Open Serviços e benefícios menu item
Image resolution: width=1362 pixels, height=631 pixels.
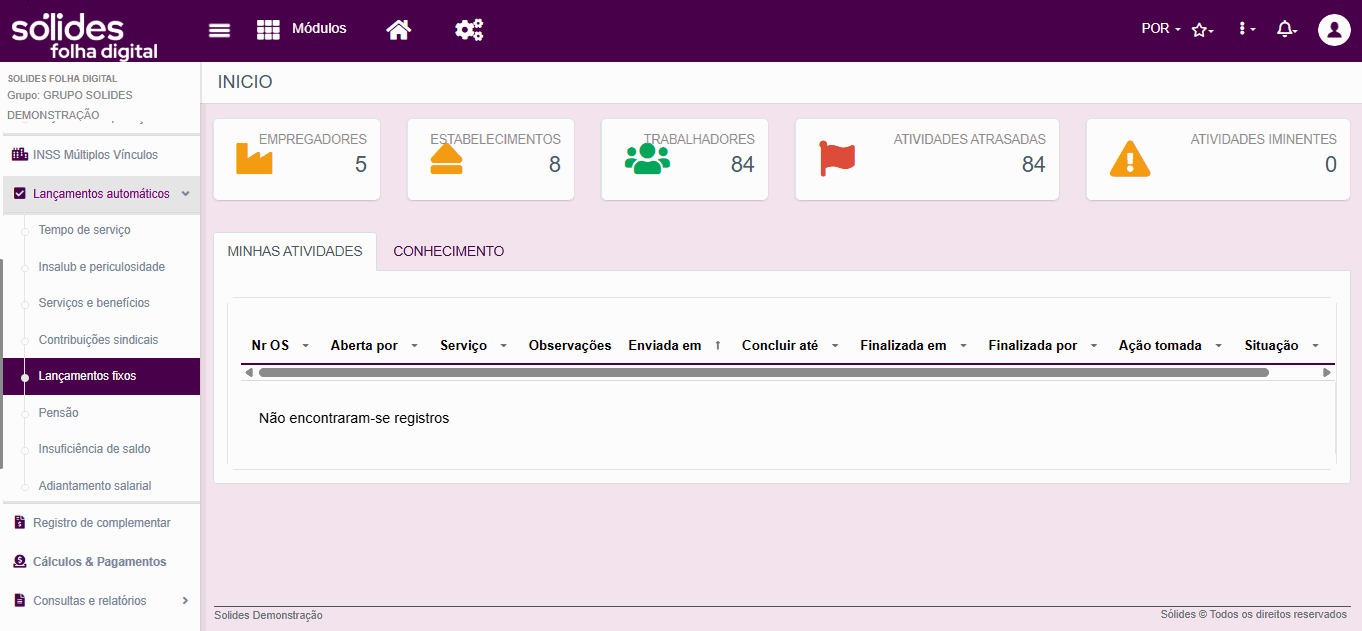point(94,303)
